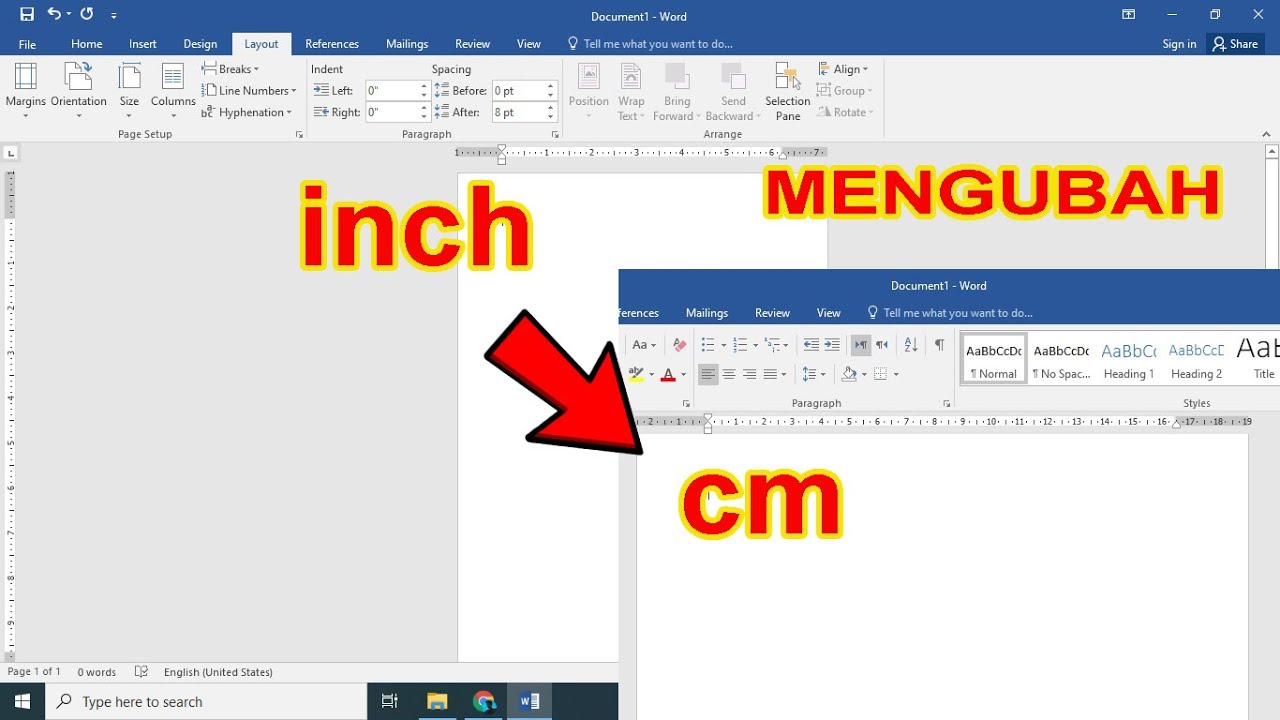Expand the Customize Quick Access Toolbar arrow
This screenshot has width=1280, height=720.
pyautogui.click(x=114, y=16)
